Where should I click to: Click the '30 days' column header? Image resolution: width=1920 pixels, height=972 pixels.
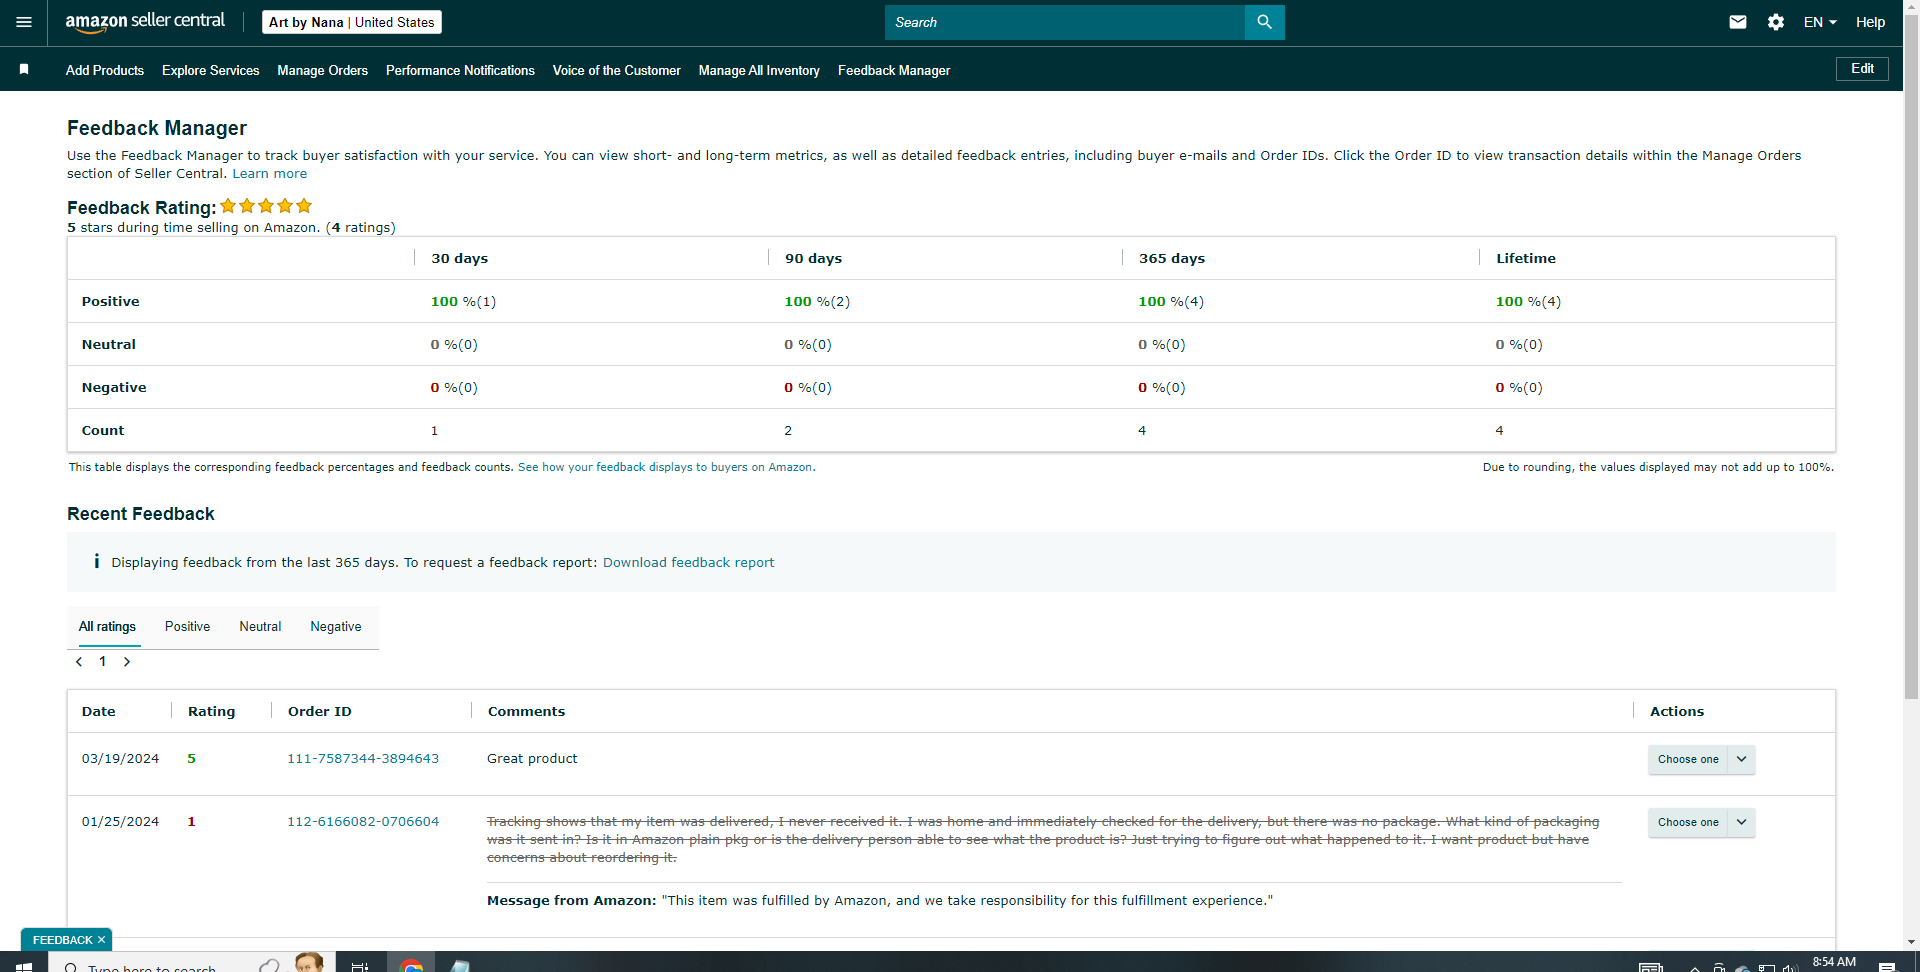[460, 259]
